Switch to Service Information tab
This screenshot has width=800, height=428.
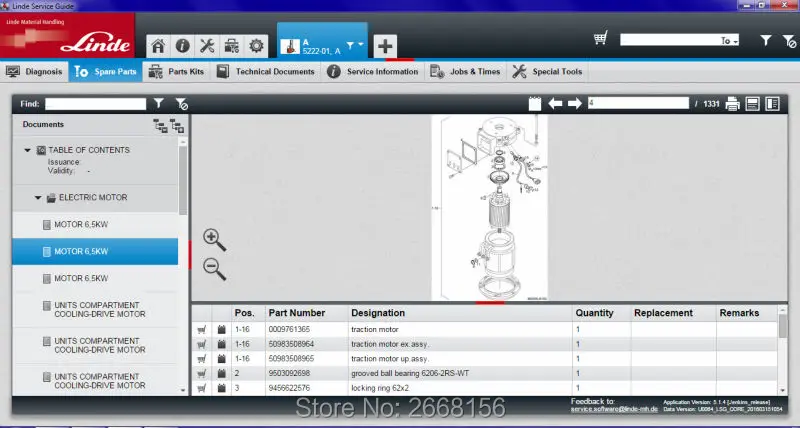373,72
